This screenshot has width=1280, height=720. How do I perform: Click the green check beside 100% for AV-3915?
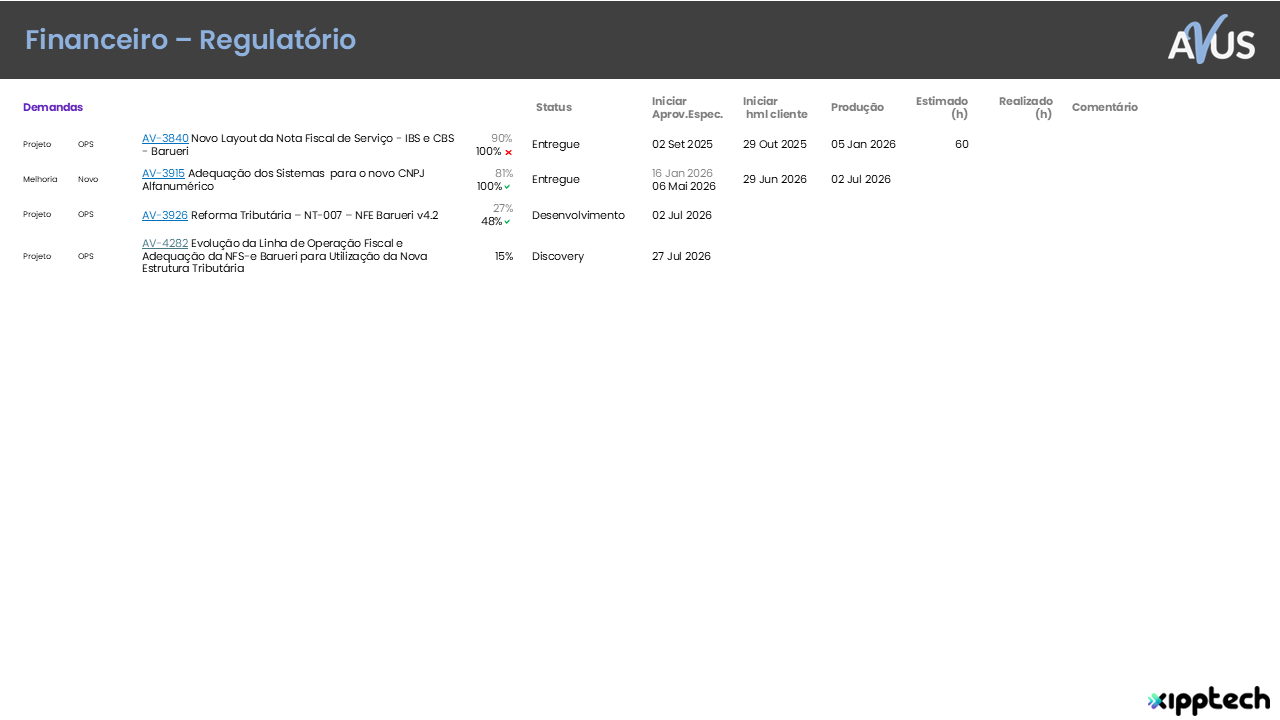click(x=507, y=187)
